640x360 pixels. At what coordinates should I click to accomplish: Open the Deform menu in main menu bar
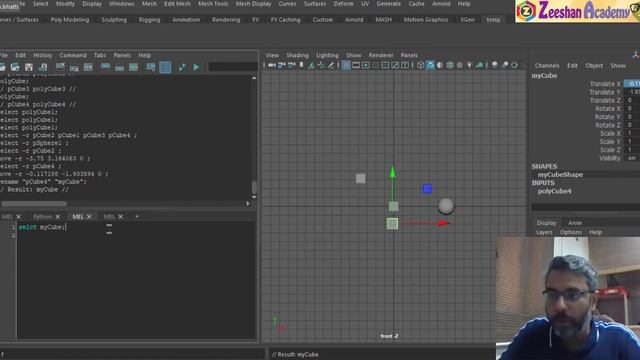point(344,4)
